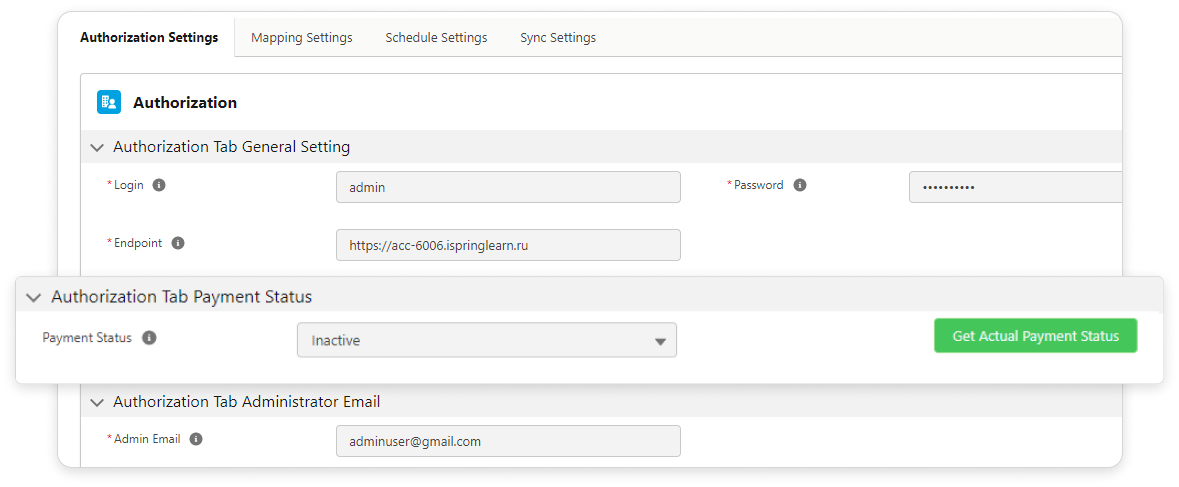Focus the Password field
The height and width of the screenshot is (487, 1179).
point(1015,187)
